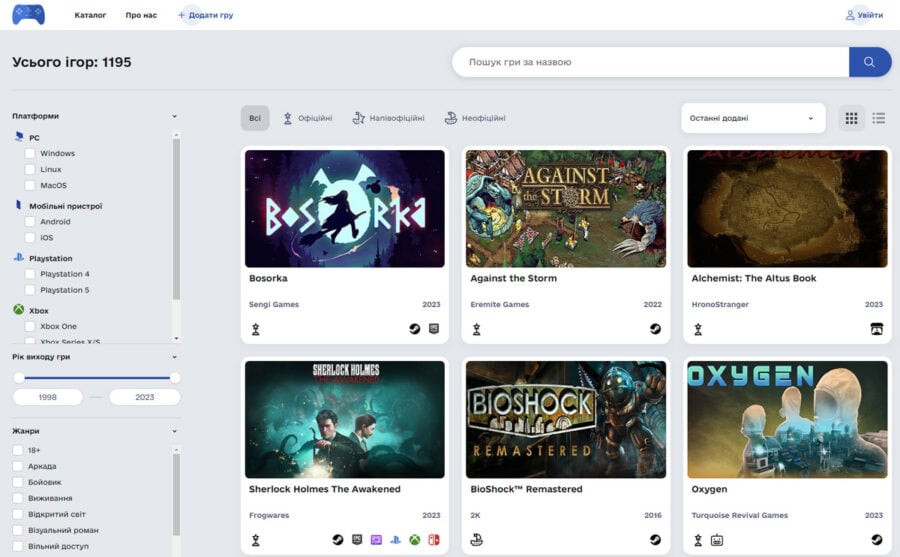Click Steam icon on Bosorka card
900x557 pixels.
414,329
